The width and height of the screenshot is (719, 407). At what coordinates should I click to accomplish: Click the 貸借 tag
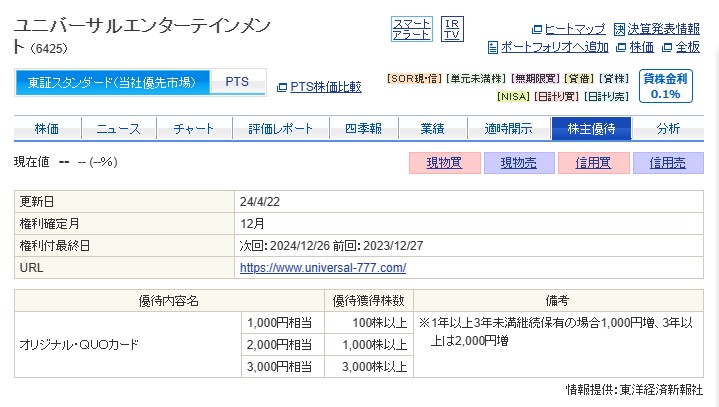pos(579,78)
